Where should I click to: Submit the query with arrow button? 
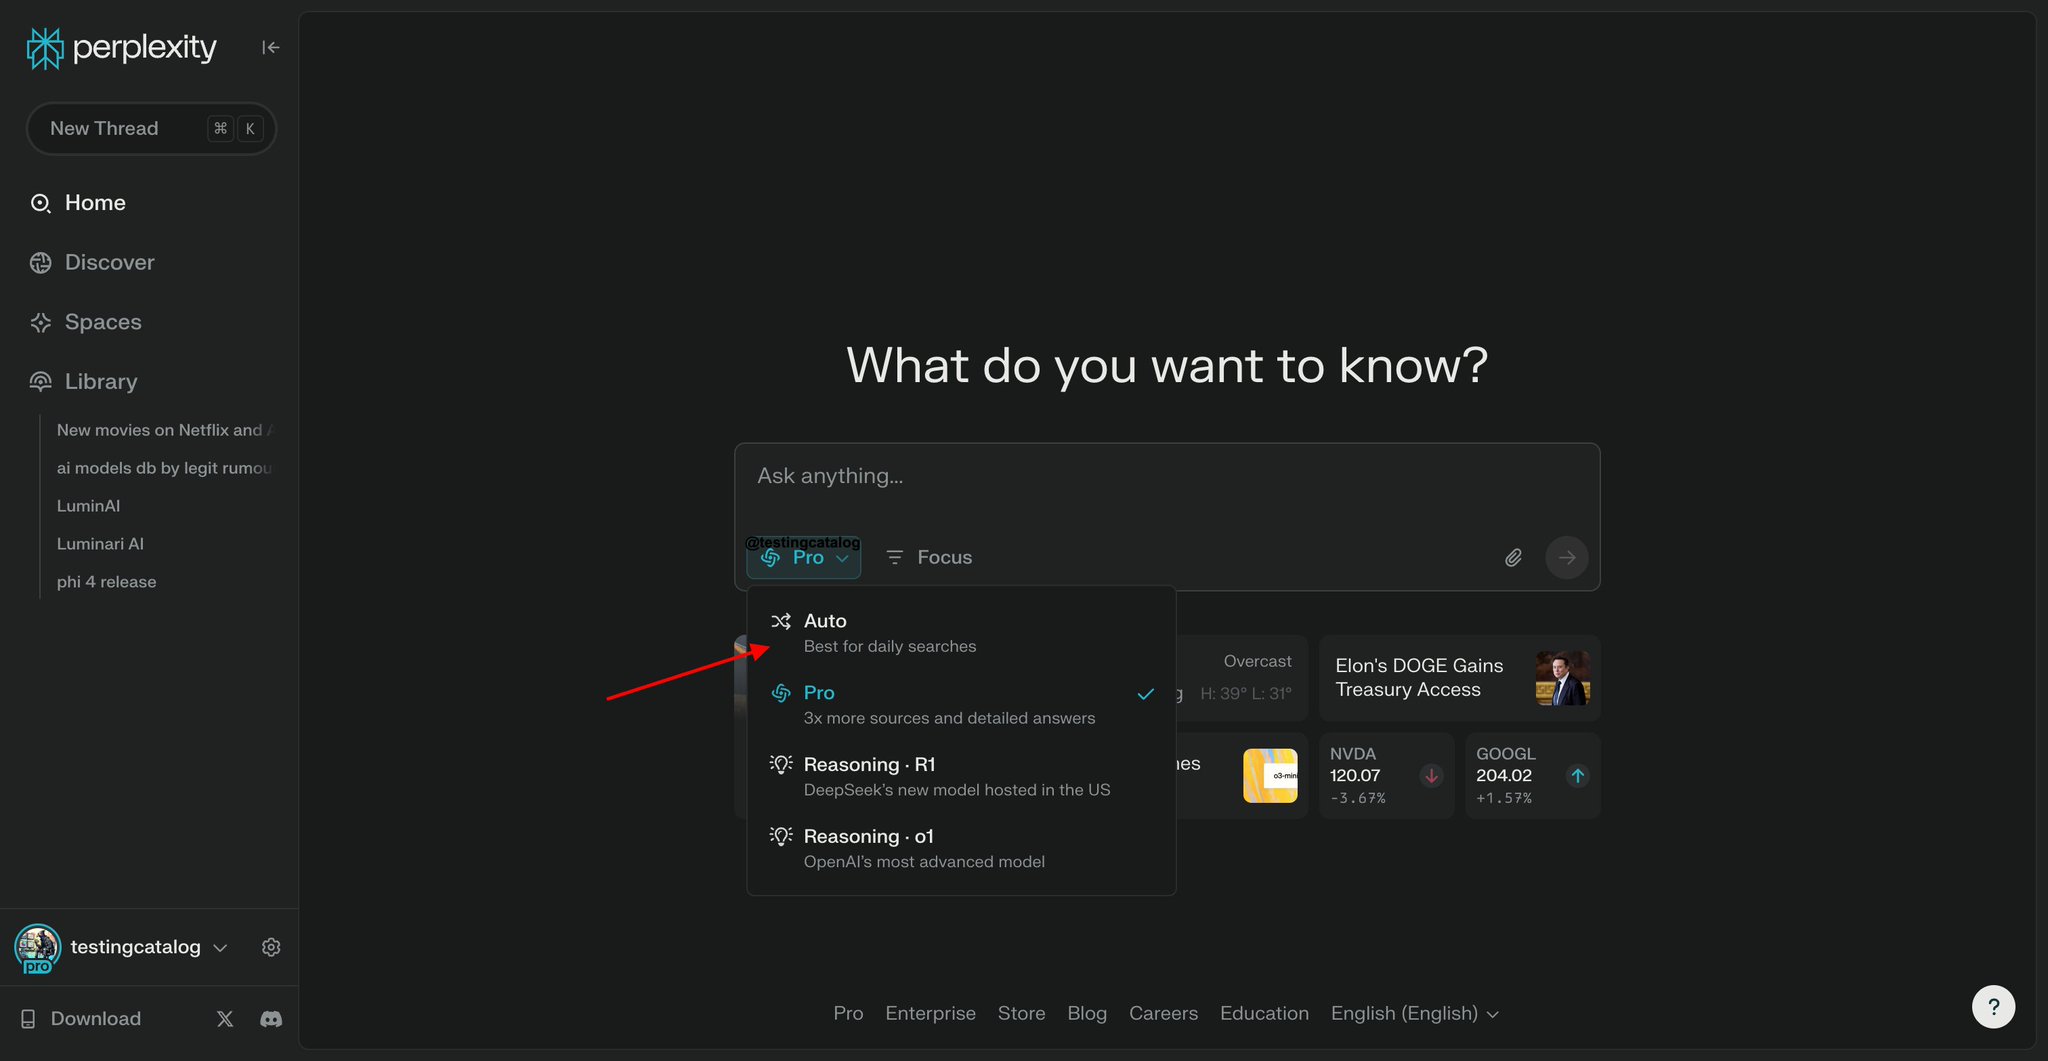1567,558
